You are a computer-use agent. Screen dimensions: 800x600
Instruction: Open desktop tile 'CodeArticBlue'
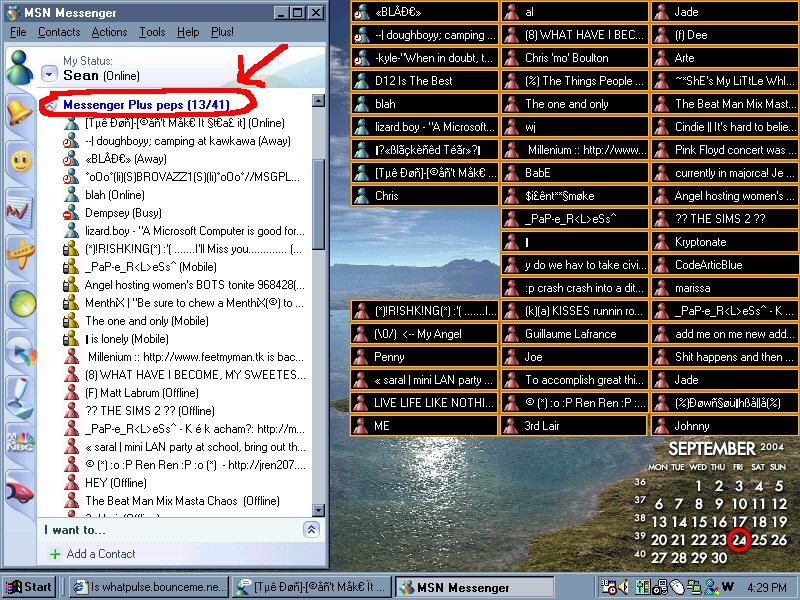point(725,265)
